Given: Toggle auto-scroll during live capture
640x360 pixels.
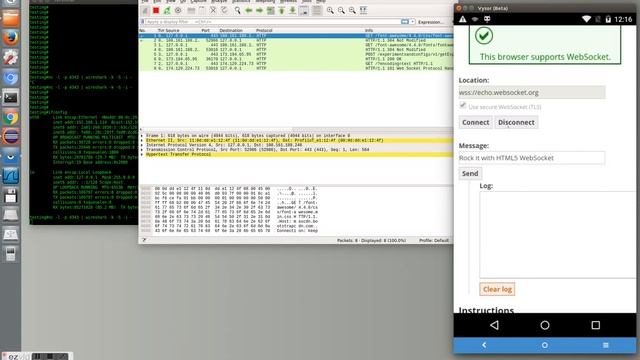Looking at the screenshot, I should [304, 11].
